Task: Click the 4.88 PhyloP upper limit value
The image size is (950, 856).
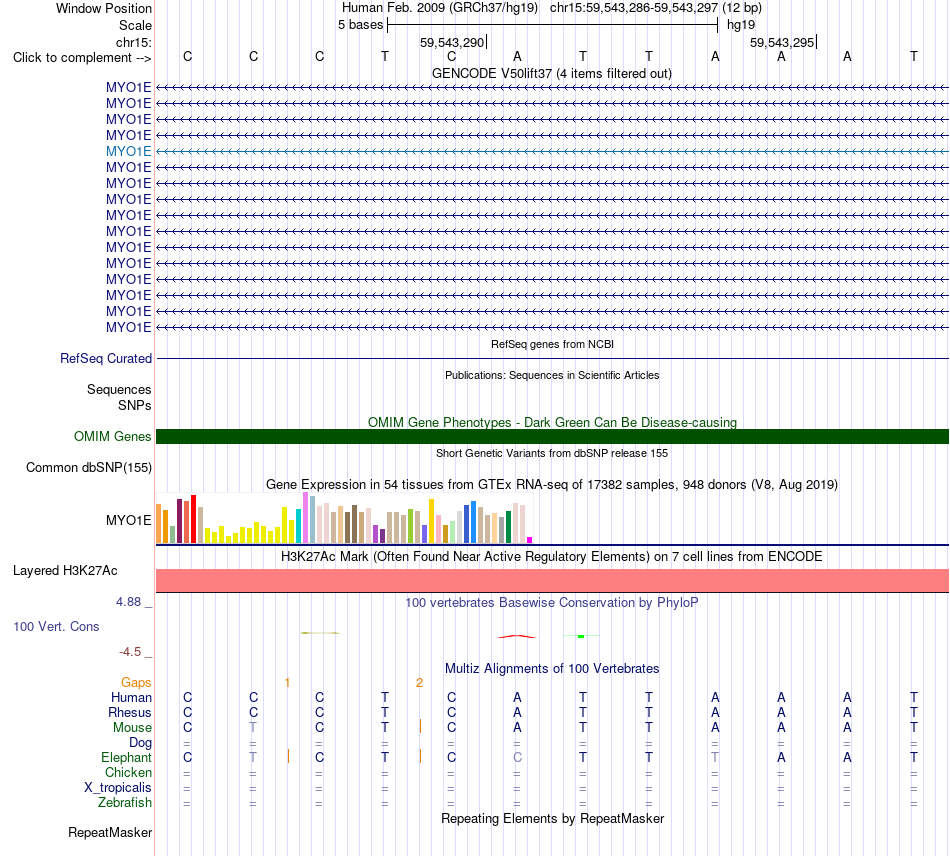Action: click(x=128, y=602)
